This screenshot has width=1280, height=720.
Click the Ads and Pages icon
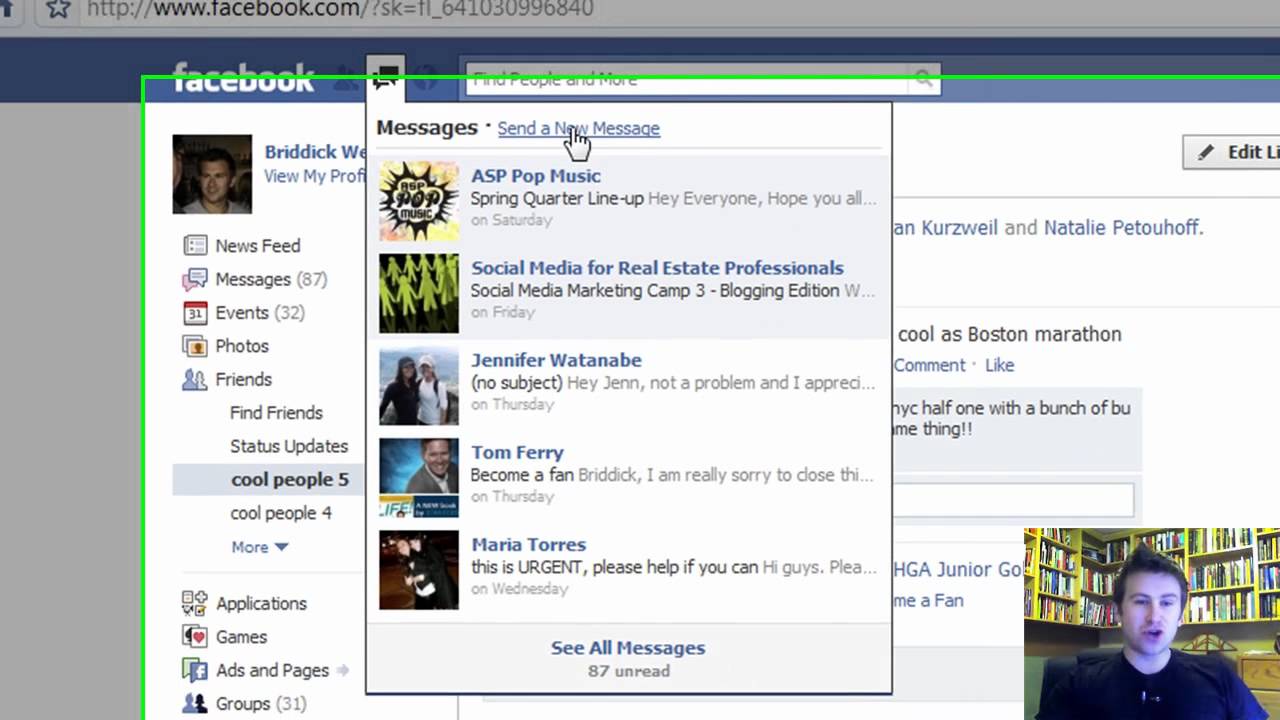[x=195, y=670]
